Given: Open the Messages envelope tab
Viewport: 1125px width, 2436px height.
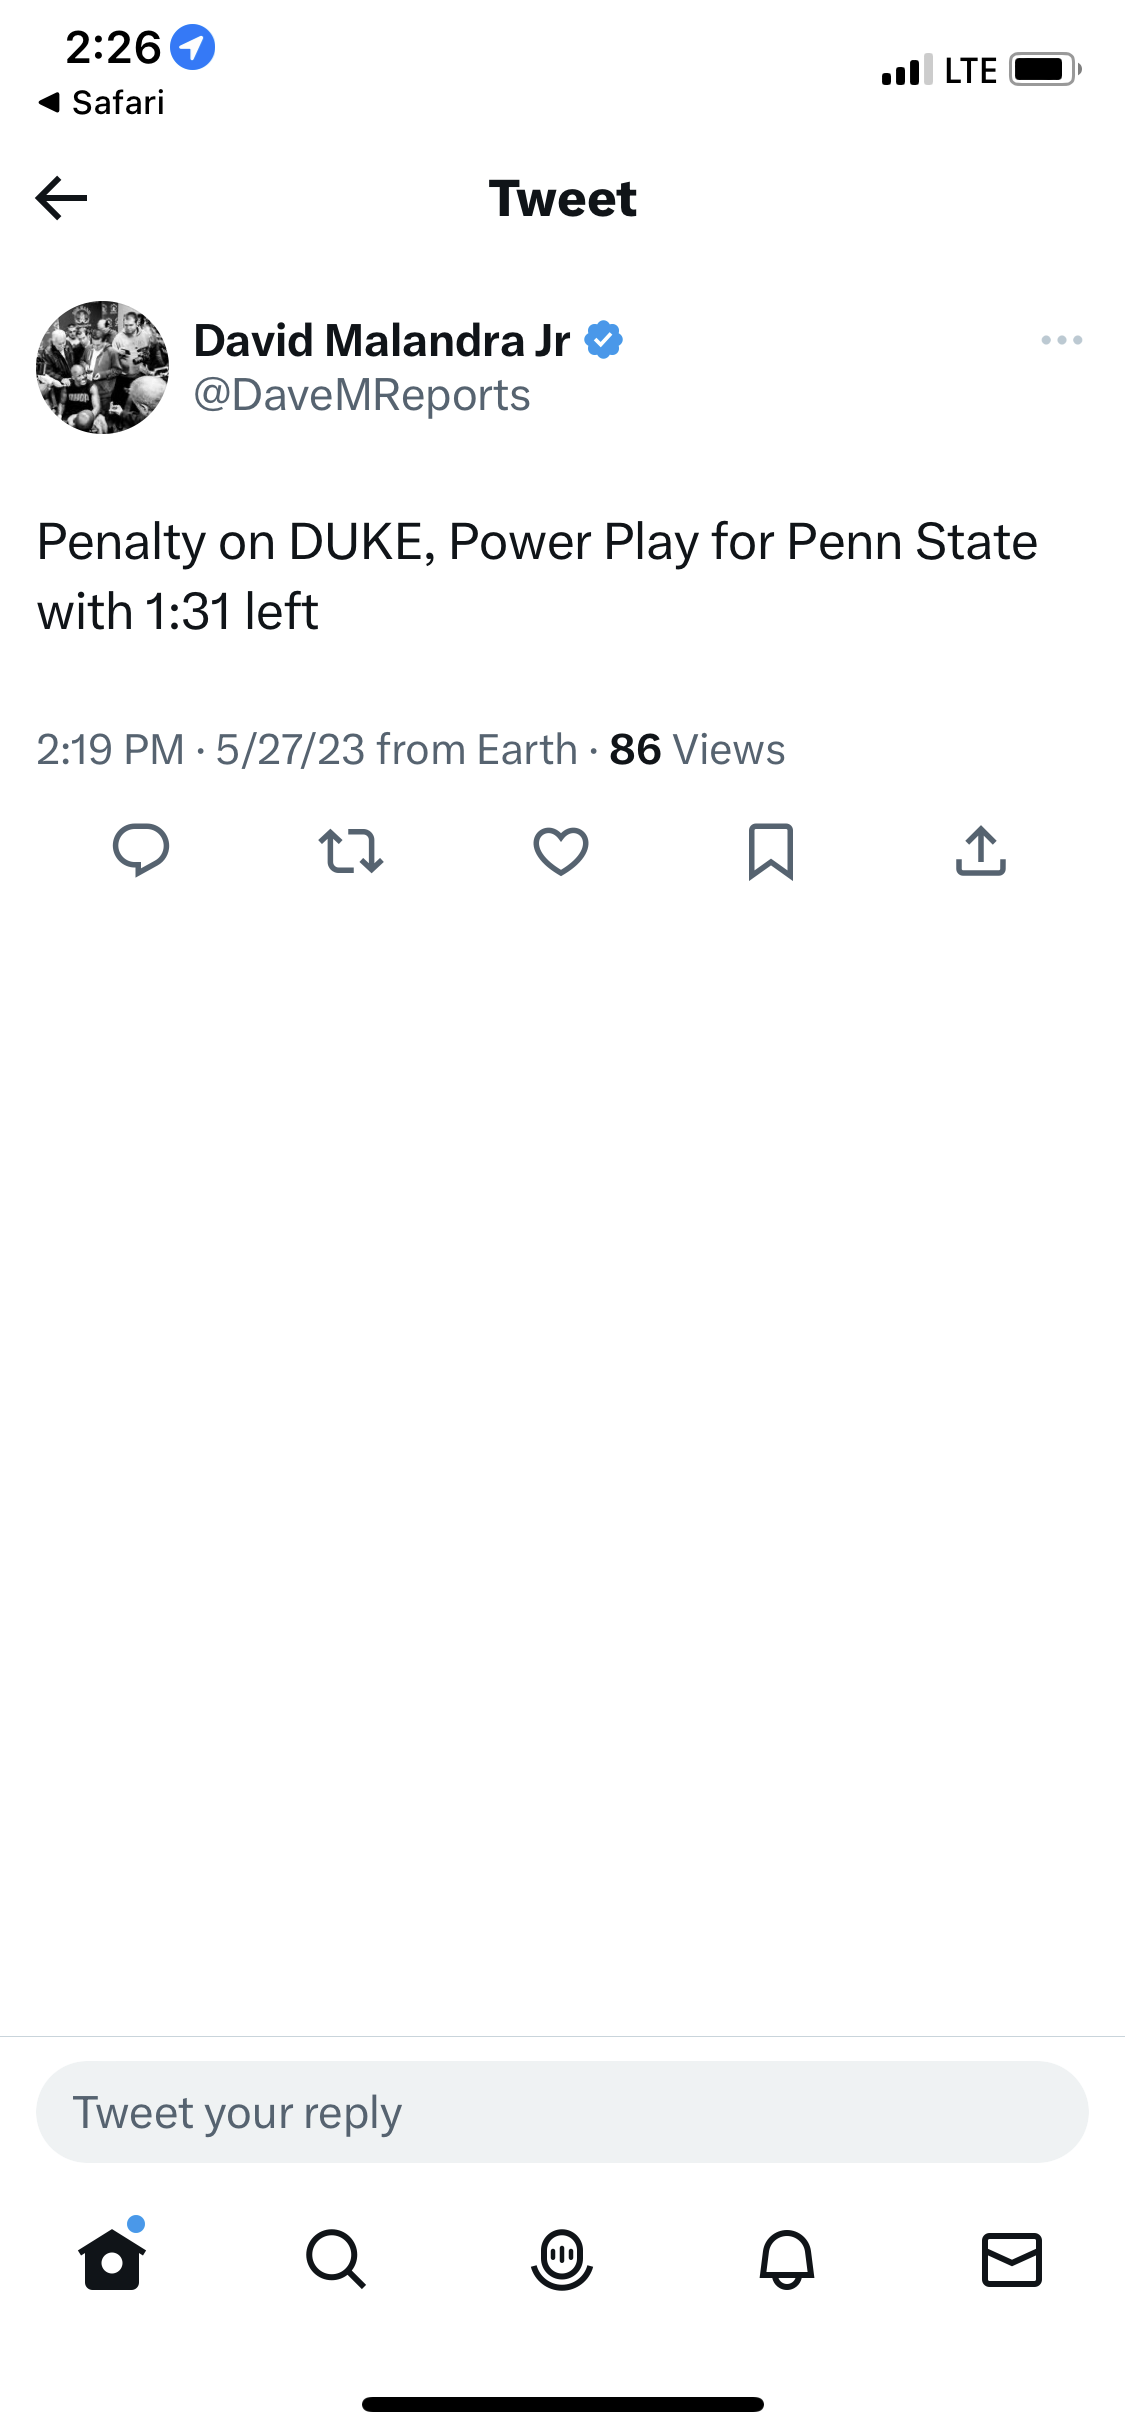Looking at the screenshot, I should point(1012,2258).
